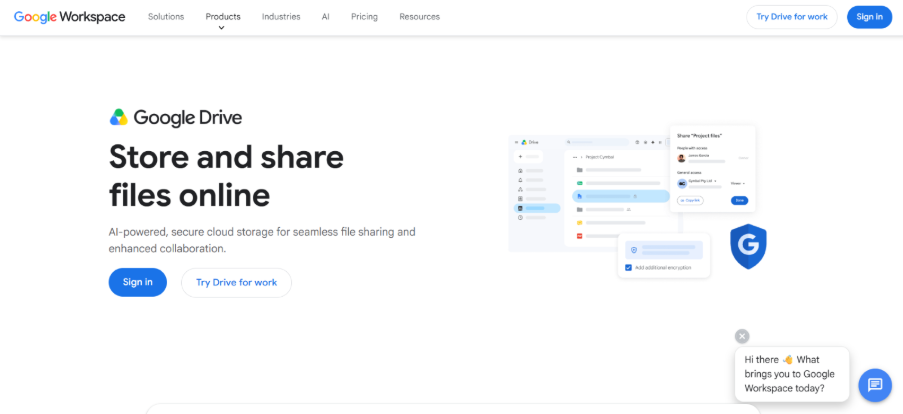The width and height of the screenshot is (903, 414).
Task: Open the Solutions menu
Action: (x=166, y=17)
